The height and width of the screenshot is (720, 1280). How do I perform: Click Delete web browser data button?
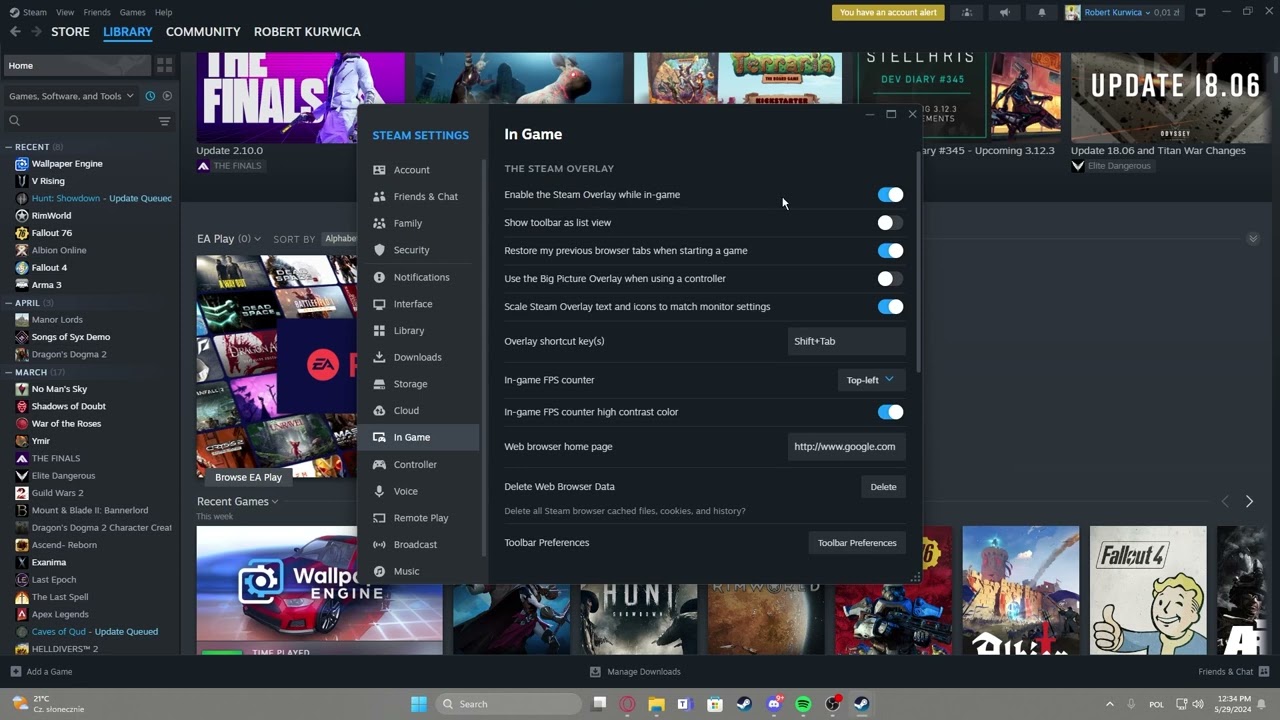pos(883,487)
